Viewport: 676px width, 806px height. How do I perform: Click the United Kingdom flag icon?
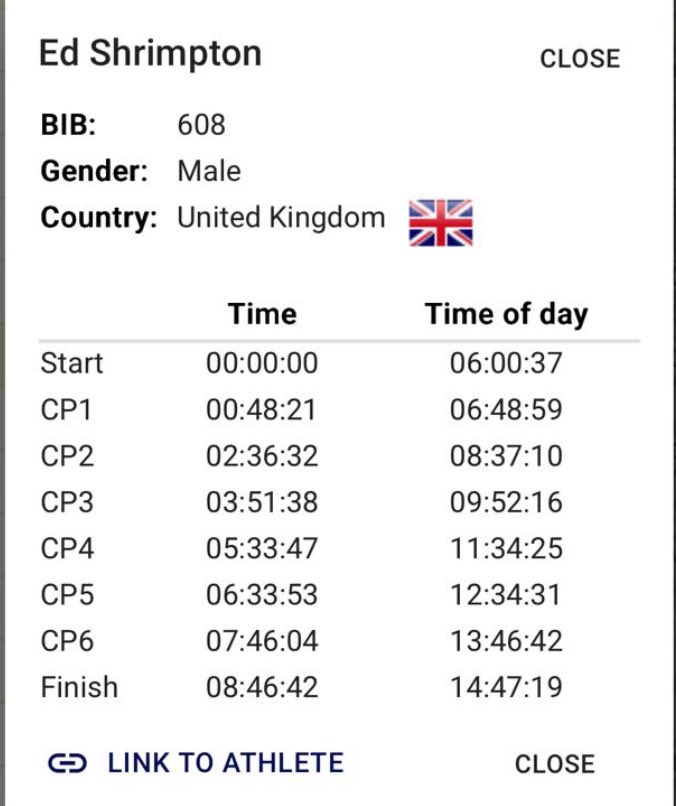tap(441, 223)
